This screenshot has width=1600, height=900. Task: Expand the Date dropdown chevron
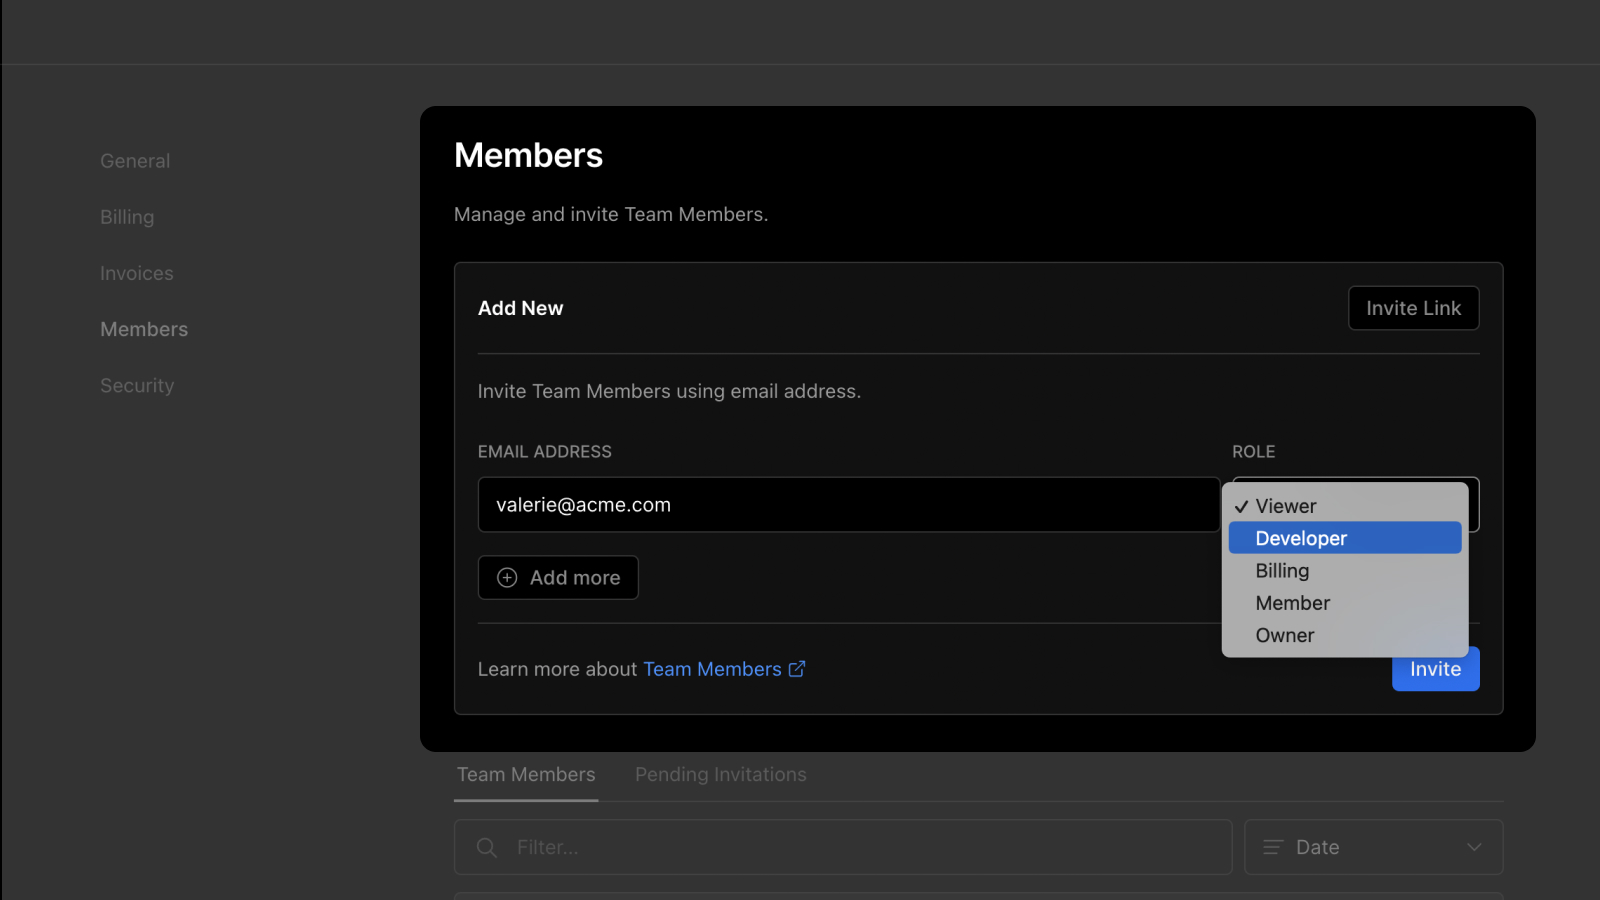coord(1473,847)
